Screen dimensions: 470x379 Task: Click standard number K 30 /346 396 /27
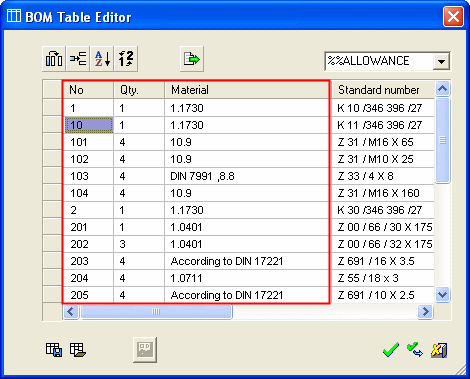383,210
